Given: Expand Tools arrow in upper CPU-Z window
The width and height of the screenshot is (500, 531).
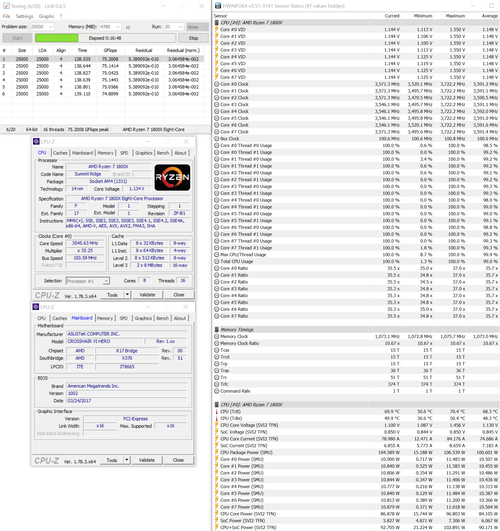Looking at the screenshot, I should click(127, 295).
